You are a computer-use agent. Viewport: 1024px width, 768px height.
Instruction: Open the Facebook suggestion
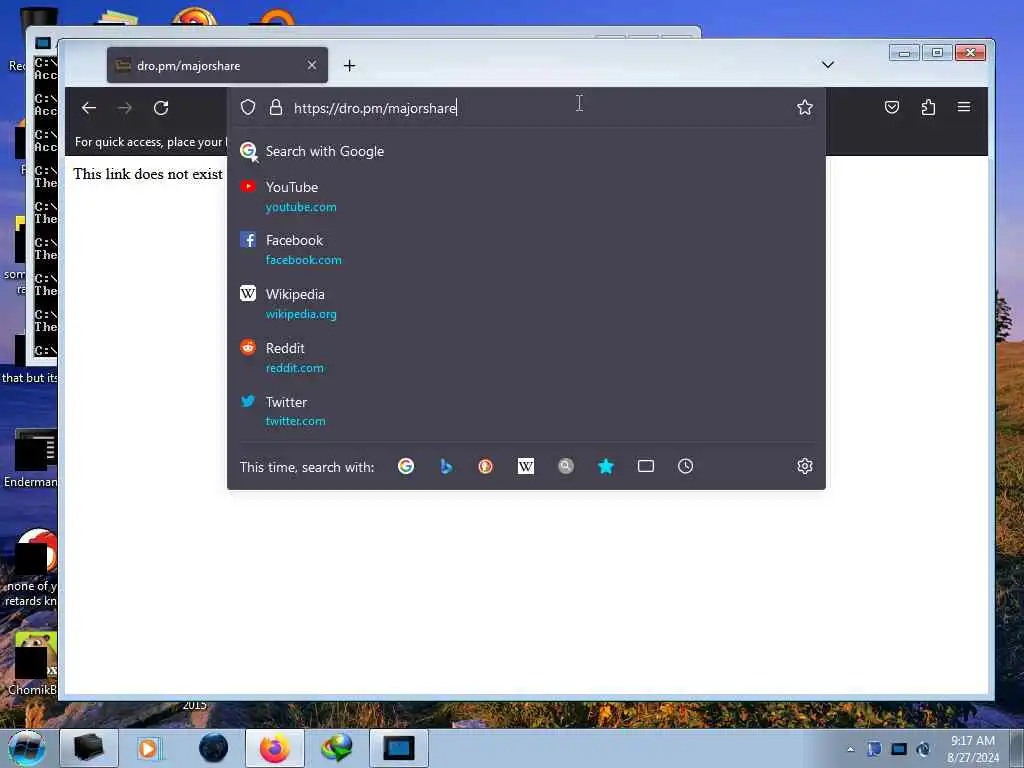(526, 249)
